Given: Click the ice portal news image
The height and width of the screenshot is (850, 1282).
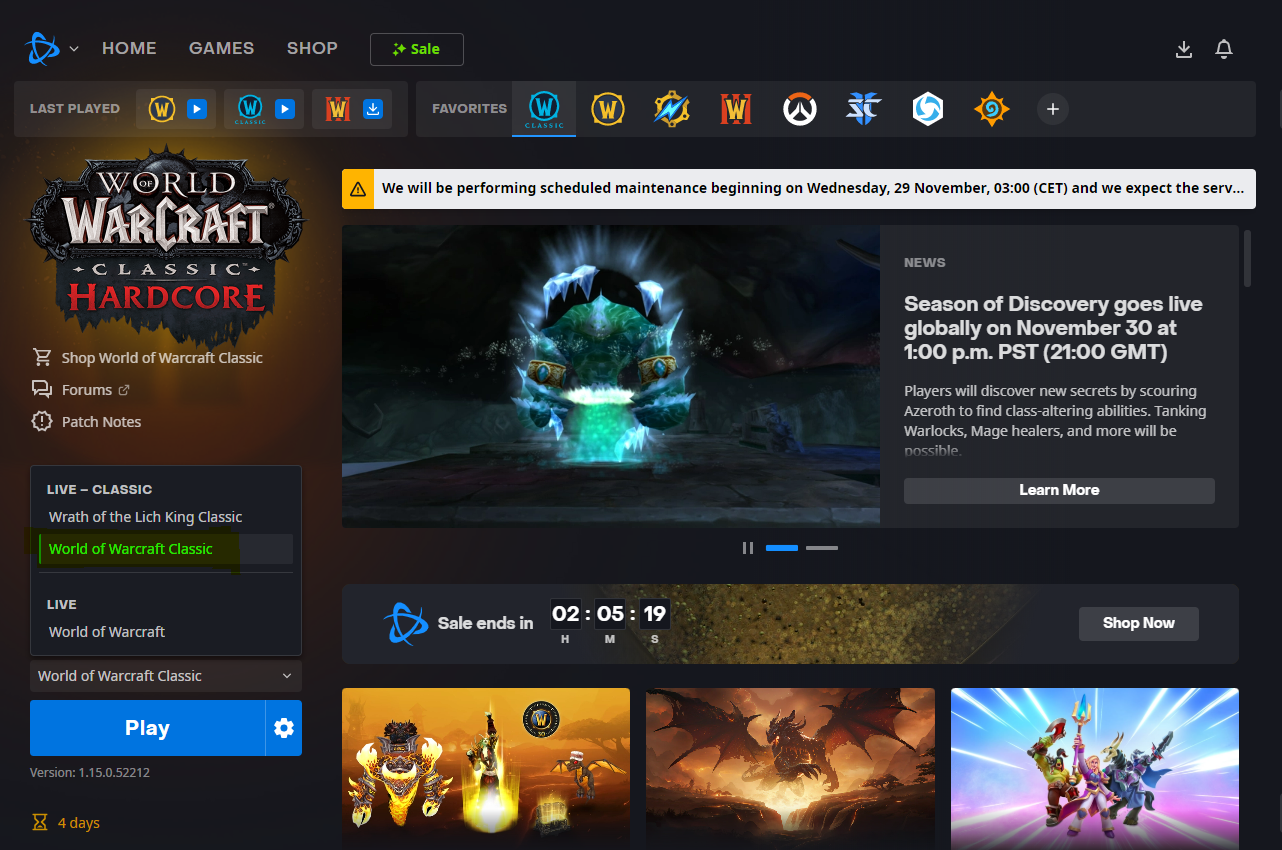Looking at the screenshot, I should [611, 376].
